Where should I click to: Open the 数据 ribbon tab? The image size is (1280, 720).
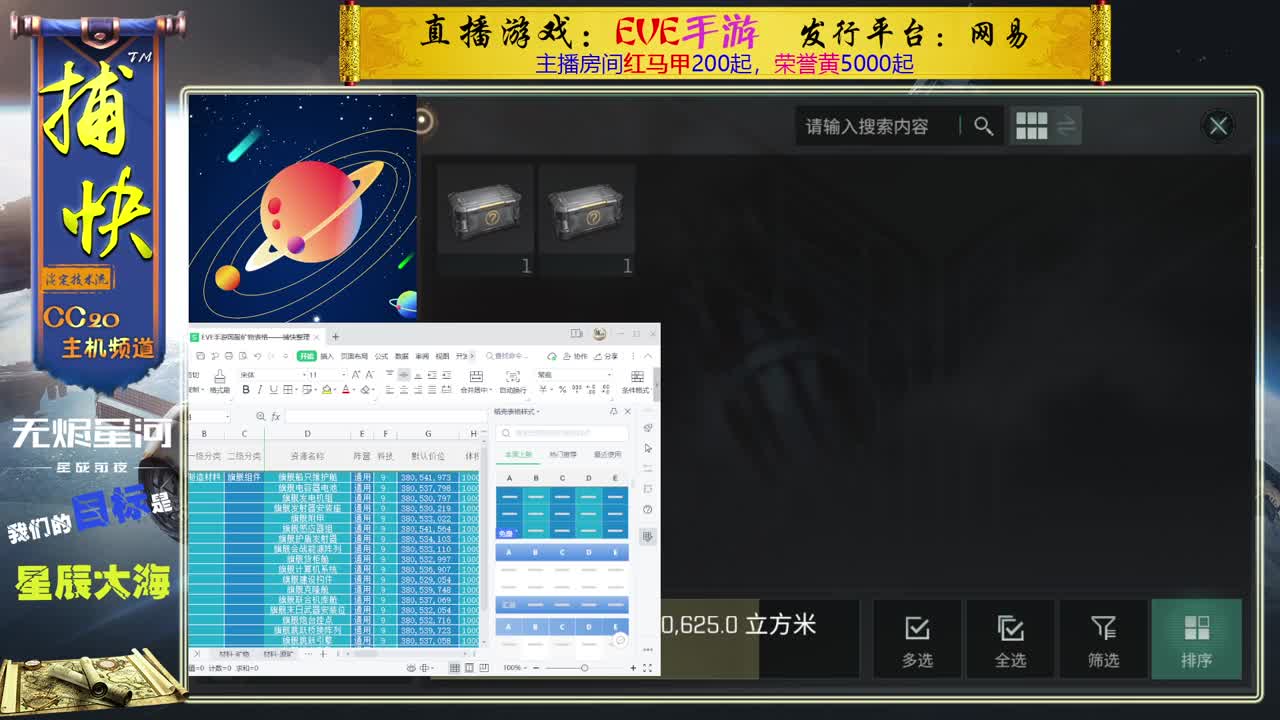click(x=402, y=356)
